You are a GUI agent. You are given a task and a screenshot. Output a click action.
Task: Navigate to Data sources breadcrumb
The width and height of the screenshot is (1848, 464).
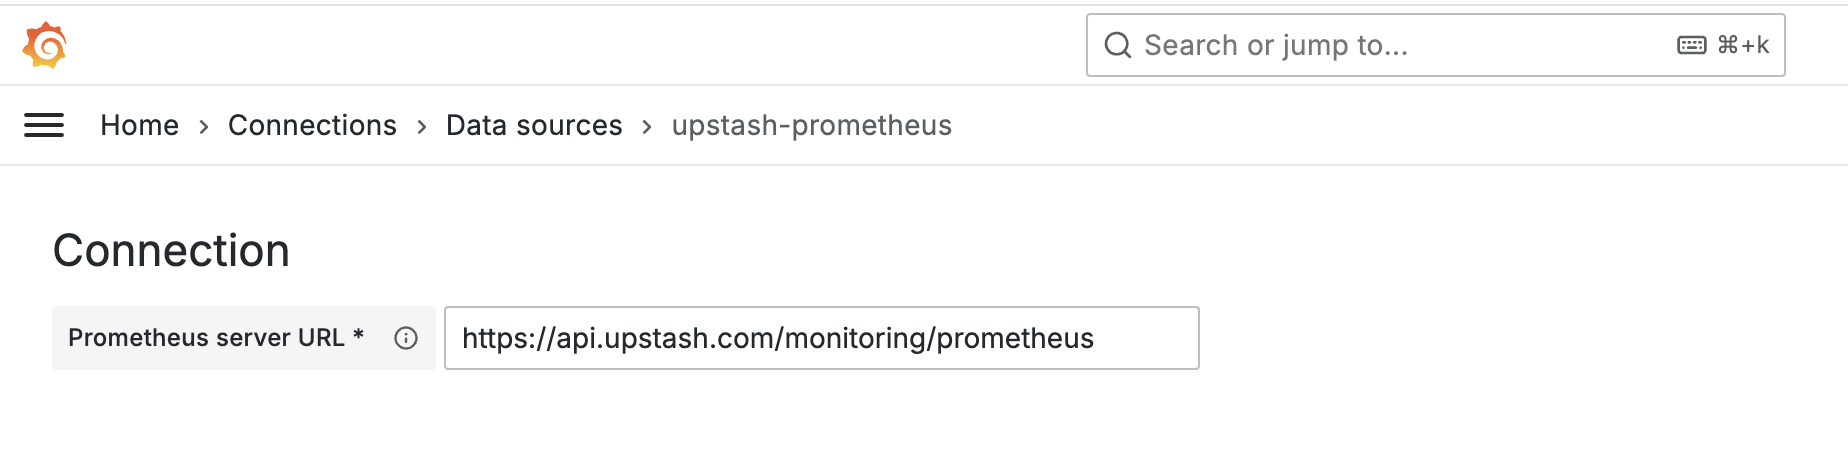point(534,125)
